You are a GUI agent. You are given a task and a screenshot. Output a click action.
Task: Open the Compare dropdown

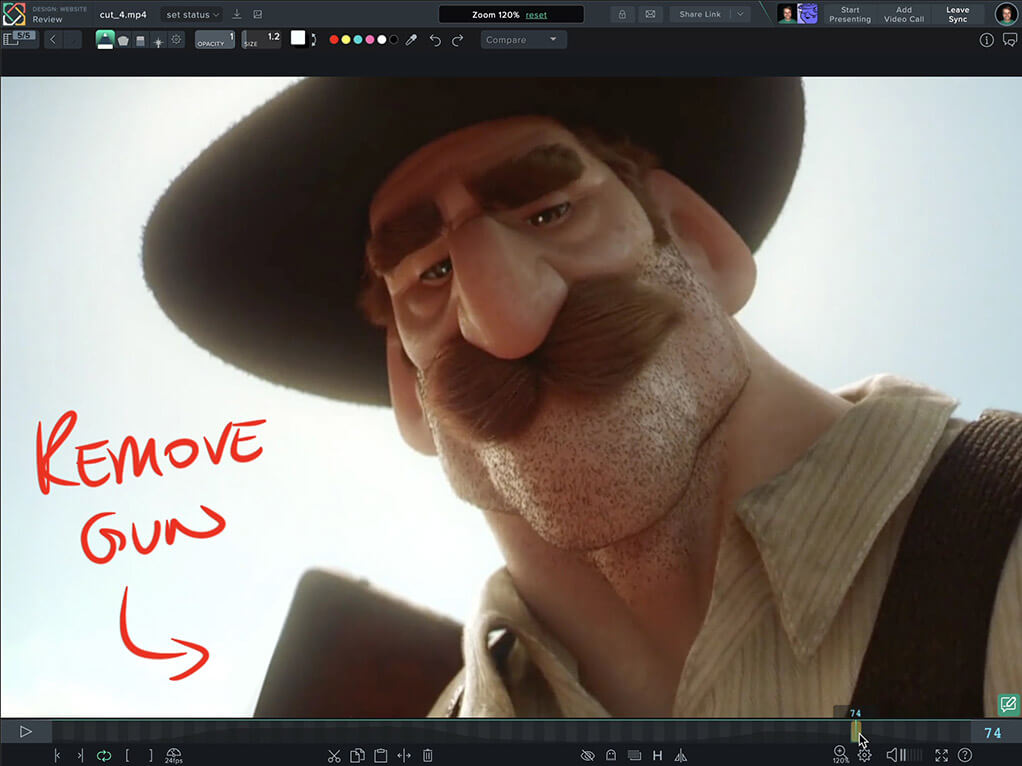coord(523,40)
